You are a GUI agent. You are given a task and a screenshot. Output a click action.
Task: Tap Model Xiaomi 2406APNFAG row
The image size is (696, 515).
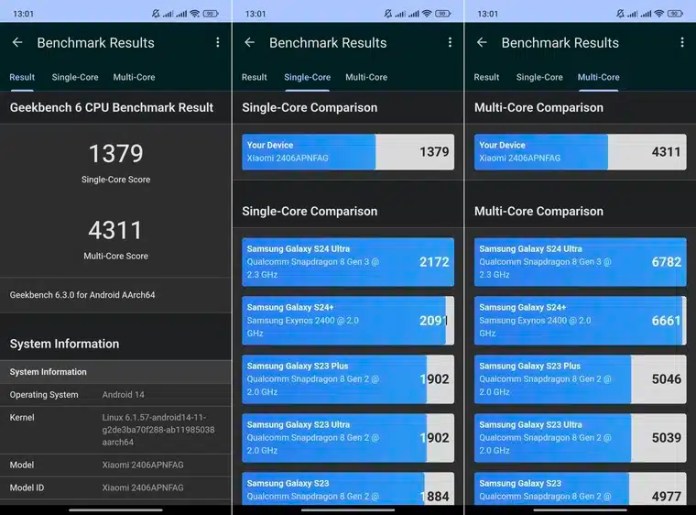point(116,465)
